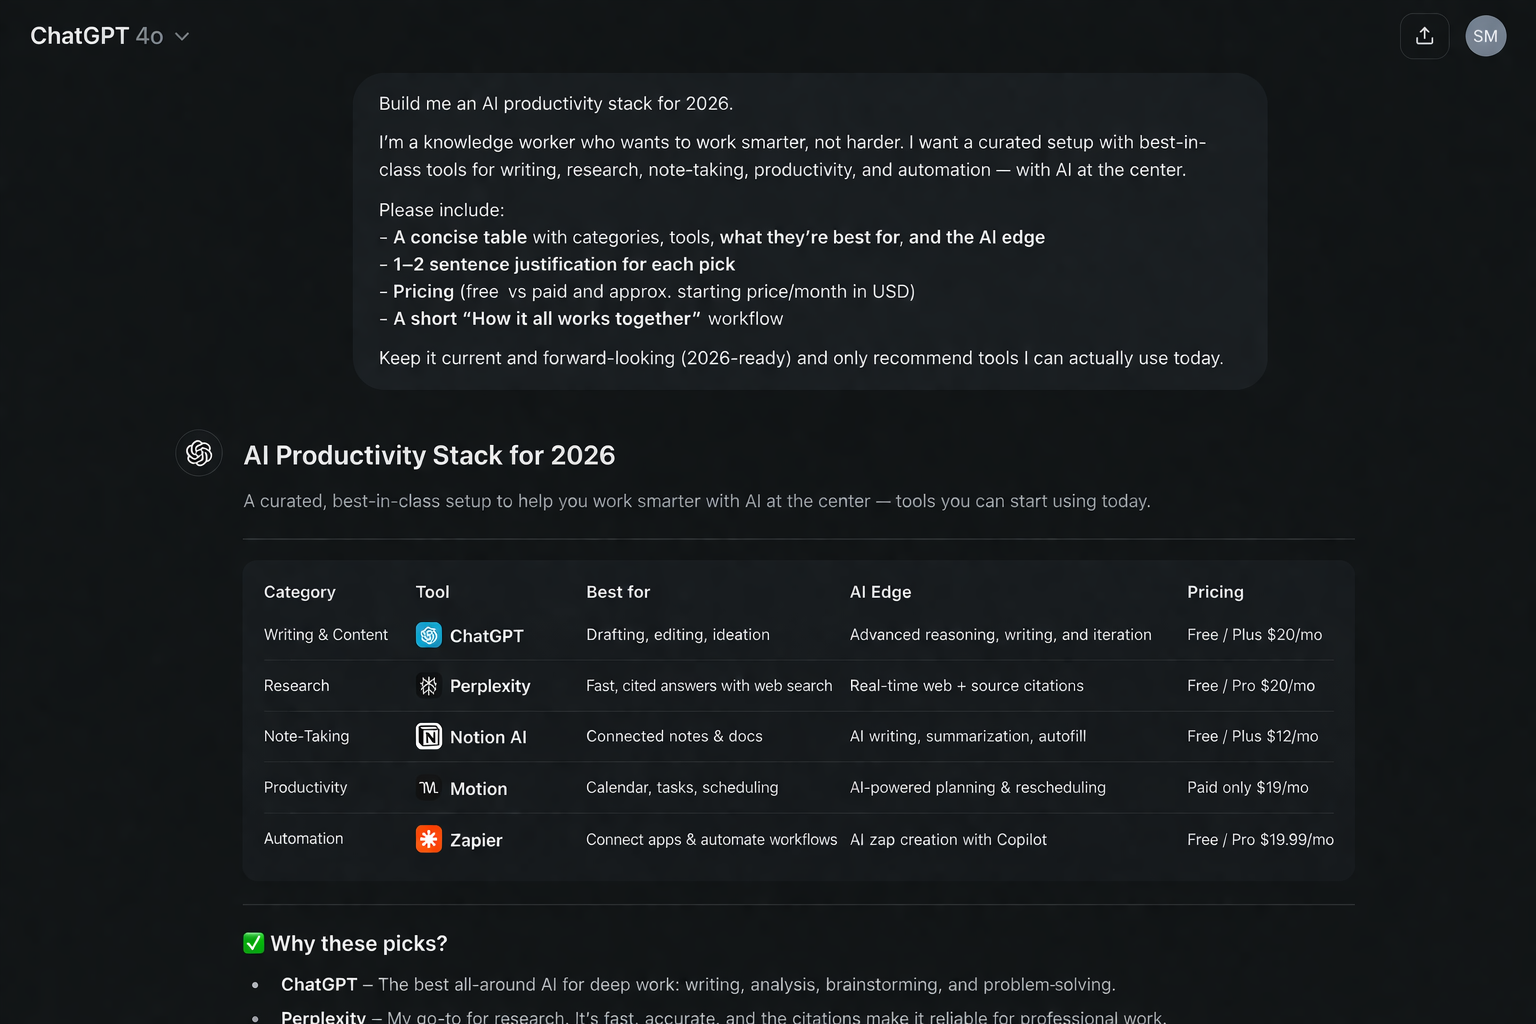Click the user prompt message bubble
The height and width of the screenshot is (1024, 1536).
click(810, 231)
